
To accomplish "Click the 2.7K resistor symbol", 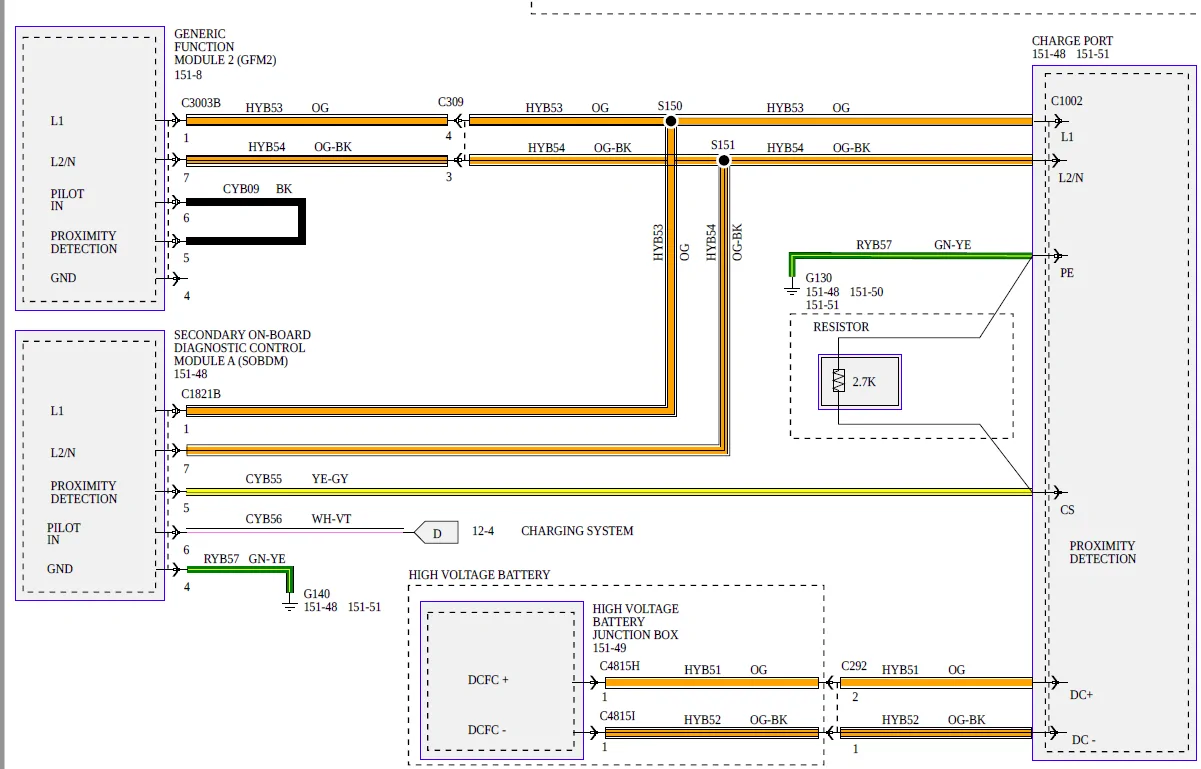I will click(x=839, y=381).
